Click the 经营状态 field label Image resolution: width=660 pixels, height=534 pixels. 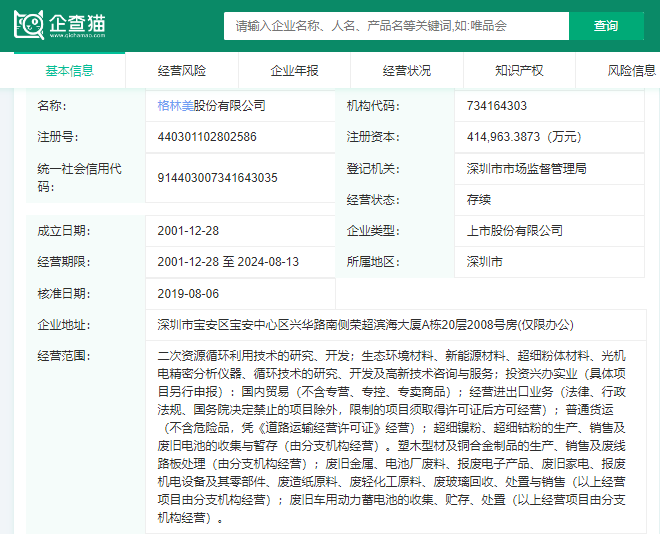pos(373,199)
